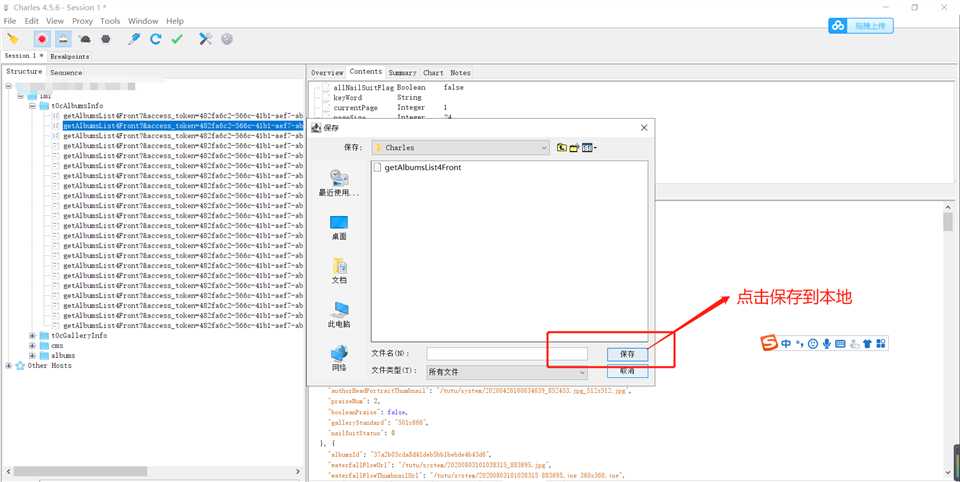Expand the albums folder
The image size is (960, 482).
pyautogui.click(x=32, y=355)
